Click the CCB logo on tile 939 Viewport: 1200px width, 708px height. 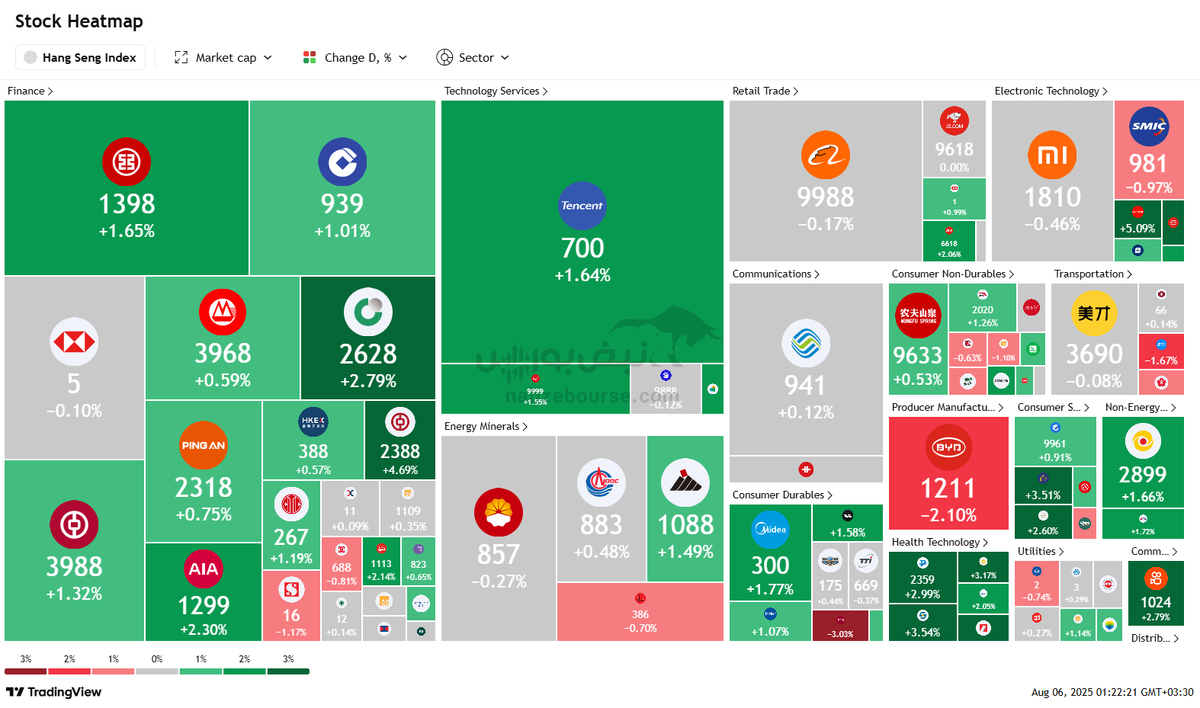342,162
